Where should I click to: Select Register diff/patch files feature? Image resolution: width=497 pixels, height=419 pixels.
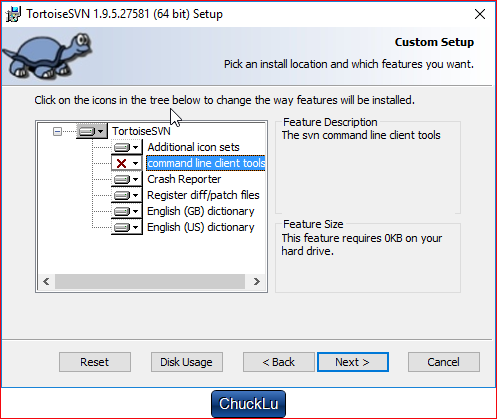[x=203, y=195]
